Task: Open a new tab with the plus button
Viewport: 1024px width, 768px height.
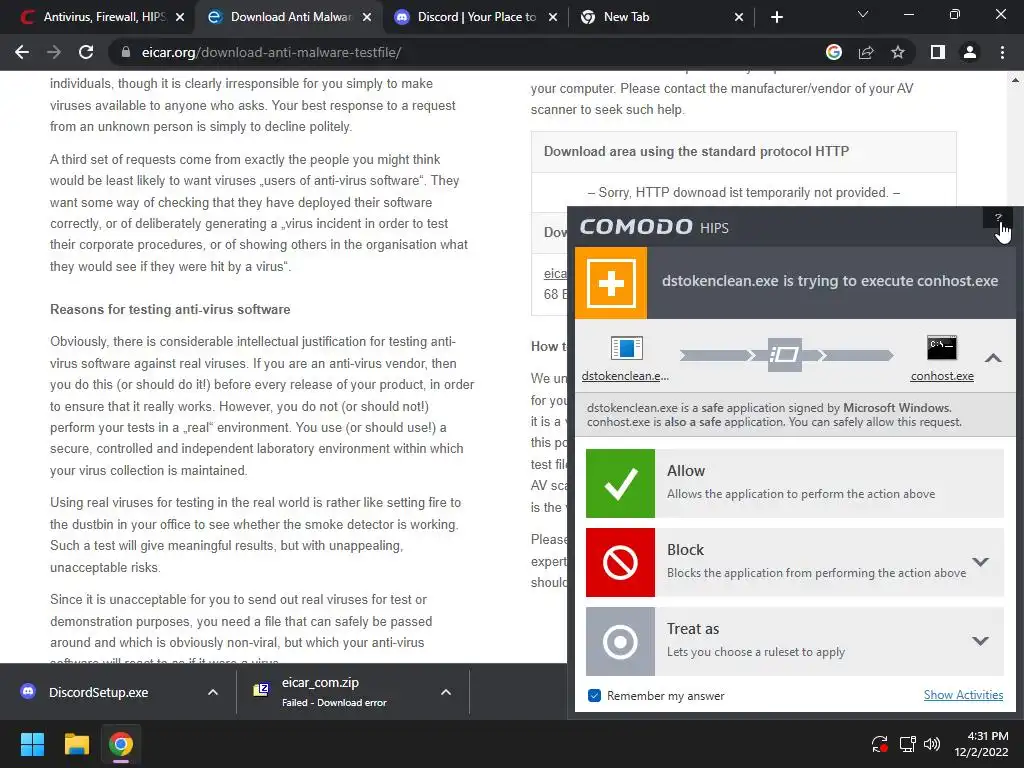Action: pyautogui.click(x=776, y=17)
